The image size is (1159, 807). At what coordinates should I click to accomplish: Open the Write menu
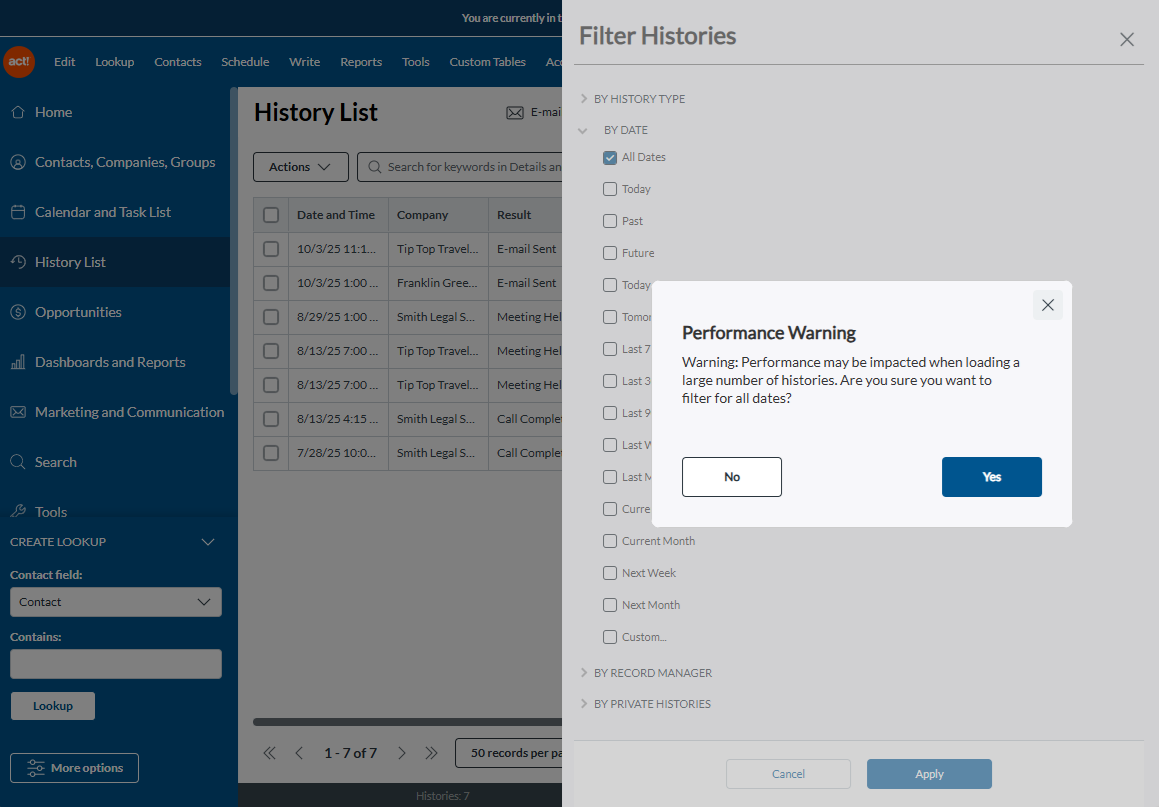point(305,62)
